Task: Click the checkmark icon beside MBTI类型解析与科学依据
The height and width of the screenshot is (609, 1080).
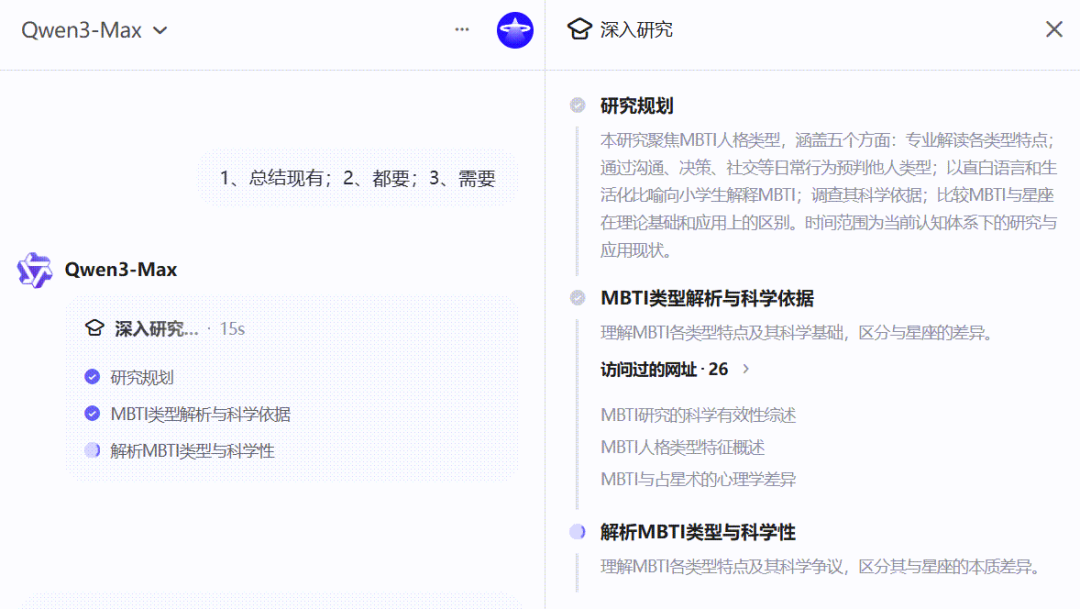Action: [577, 297]
